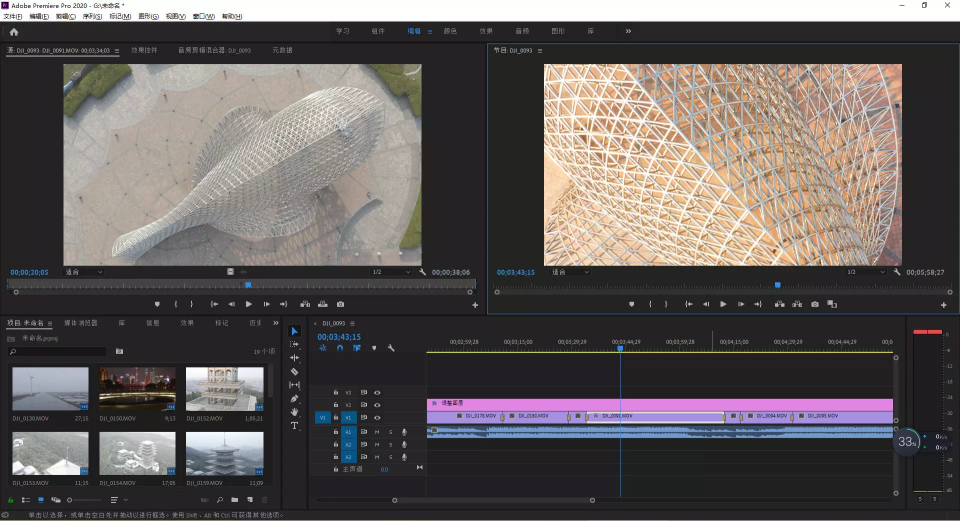Image resolution: width=960 pixels, height=521 pixels.
Task: Add marker in timeline header
Action: pos(374,348)
